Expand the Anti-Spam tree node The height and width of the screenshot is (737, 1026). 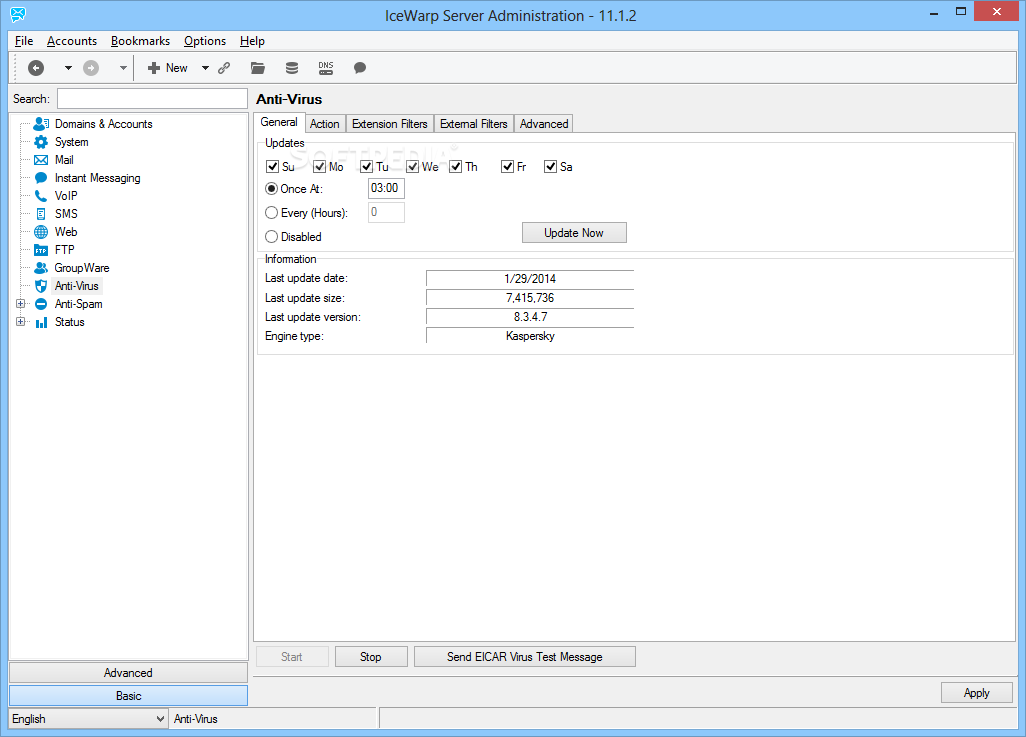coord(20,304)
